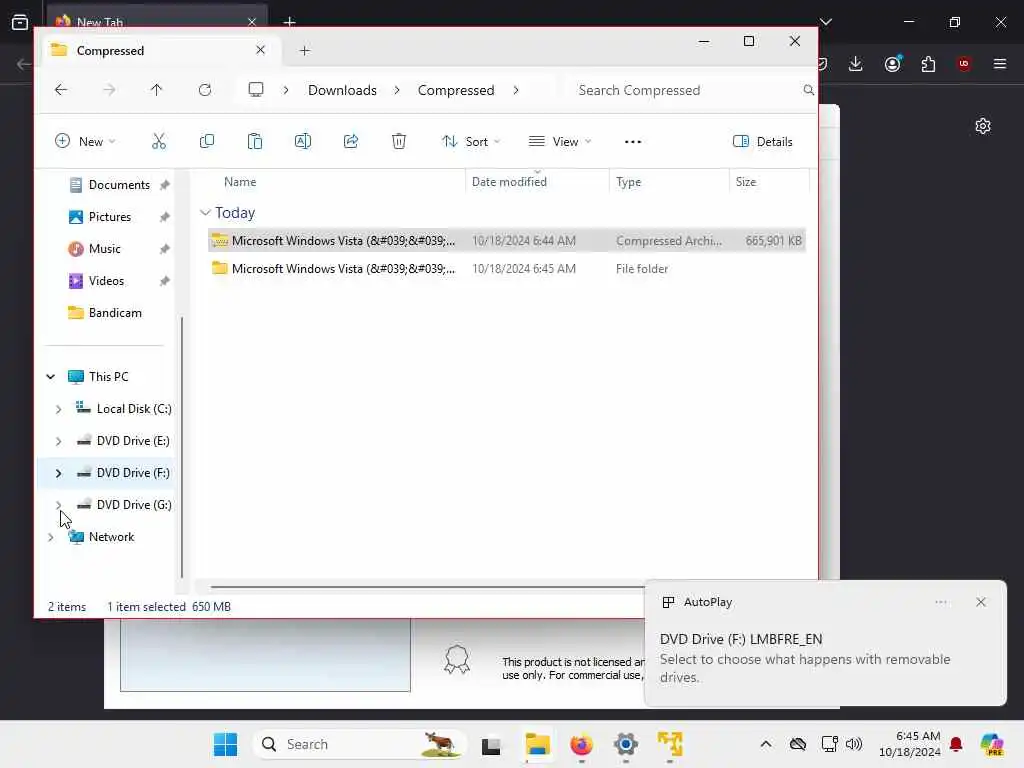Viewport: 1024px width, 768px height.
Task: Open the Pictures quick access item
Action: [110, 217]
